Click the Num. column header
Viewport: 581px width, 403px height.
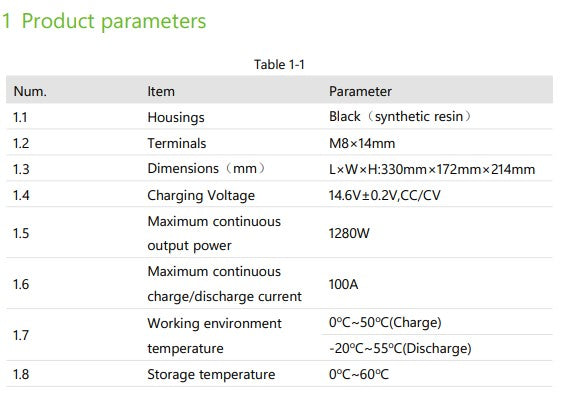30,91
